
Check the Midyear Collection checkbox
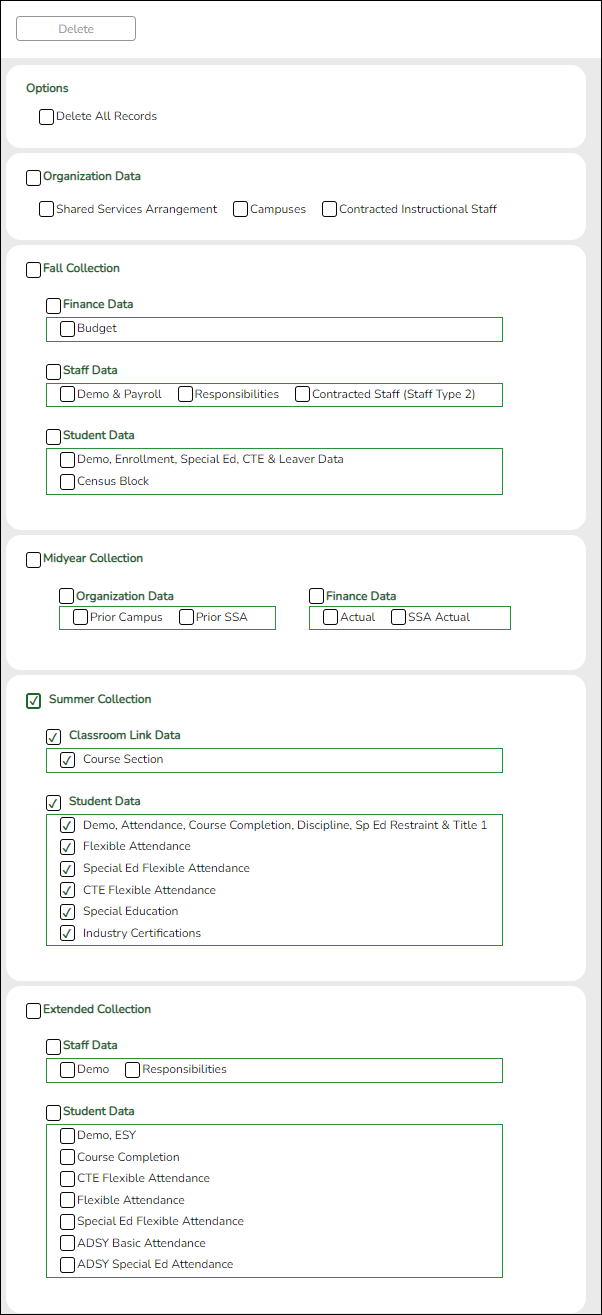tap(33, 559)
